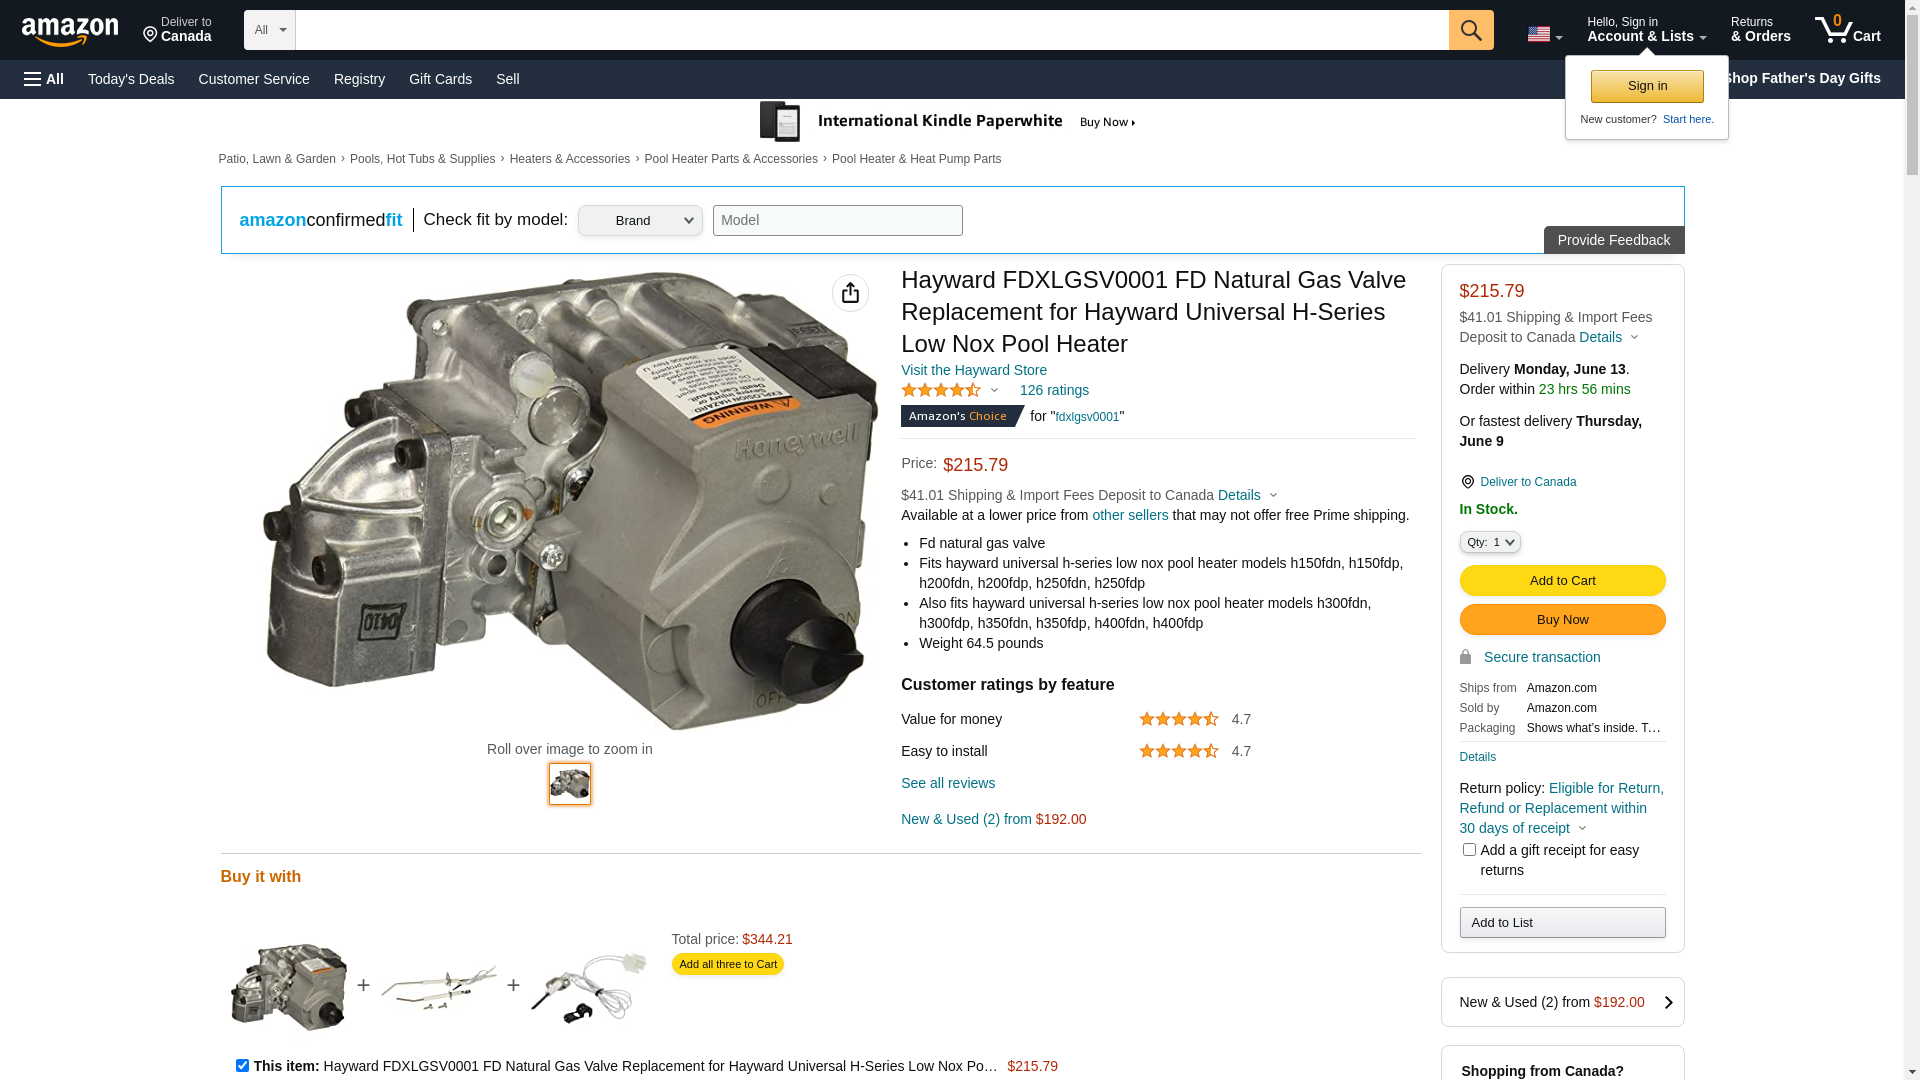Click the share icon on product image
Image resolution: width=1920 pixels, height=1080 pixels.
coord(850,293)
